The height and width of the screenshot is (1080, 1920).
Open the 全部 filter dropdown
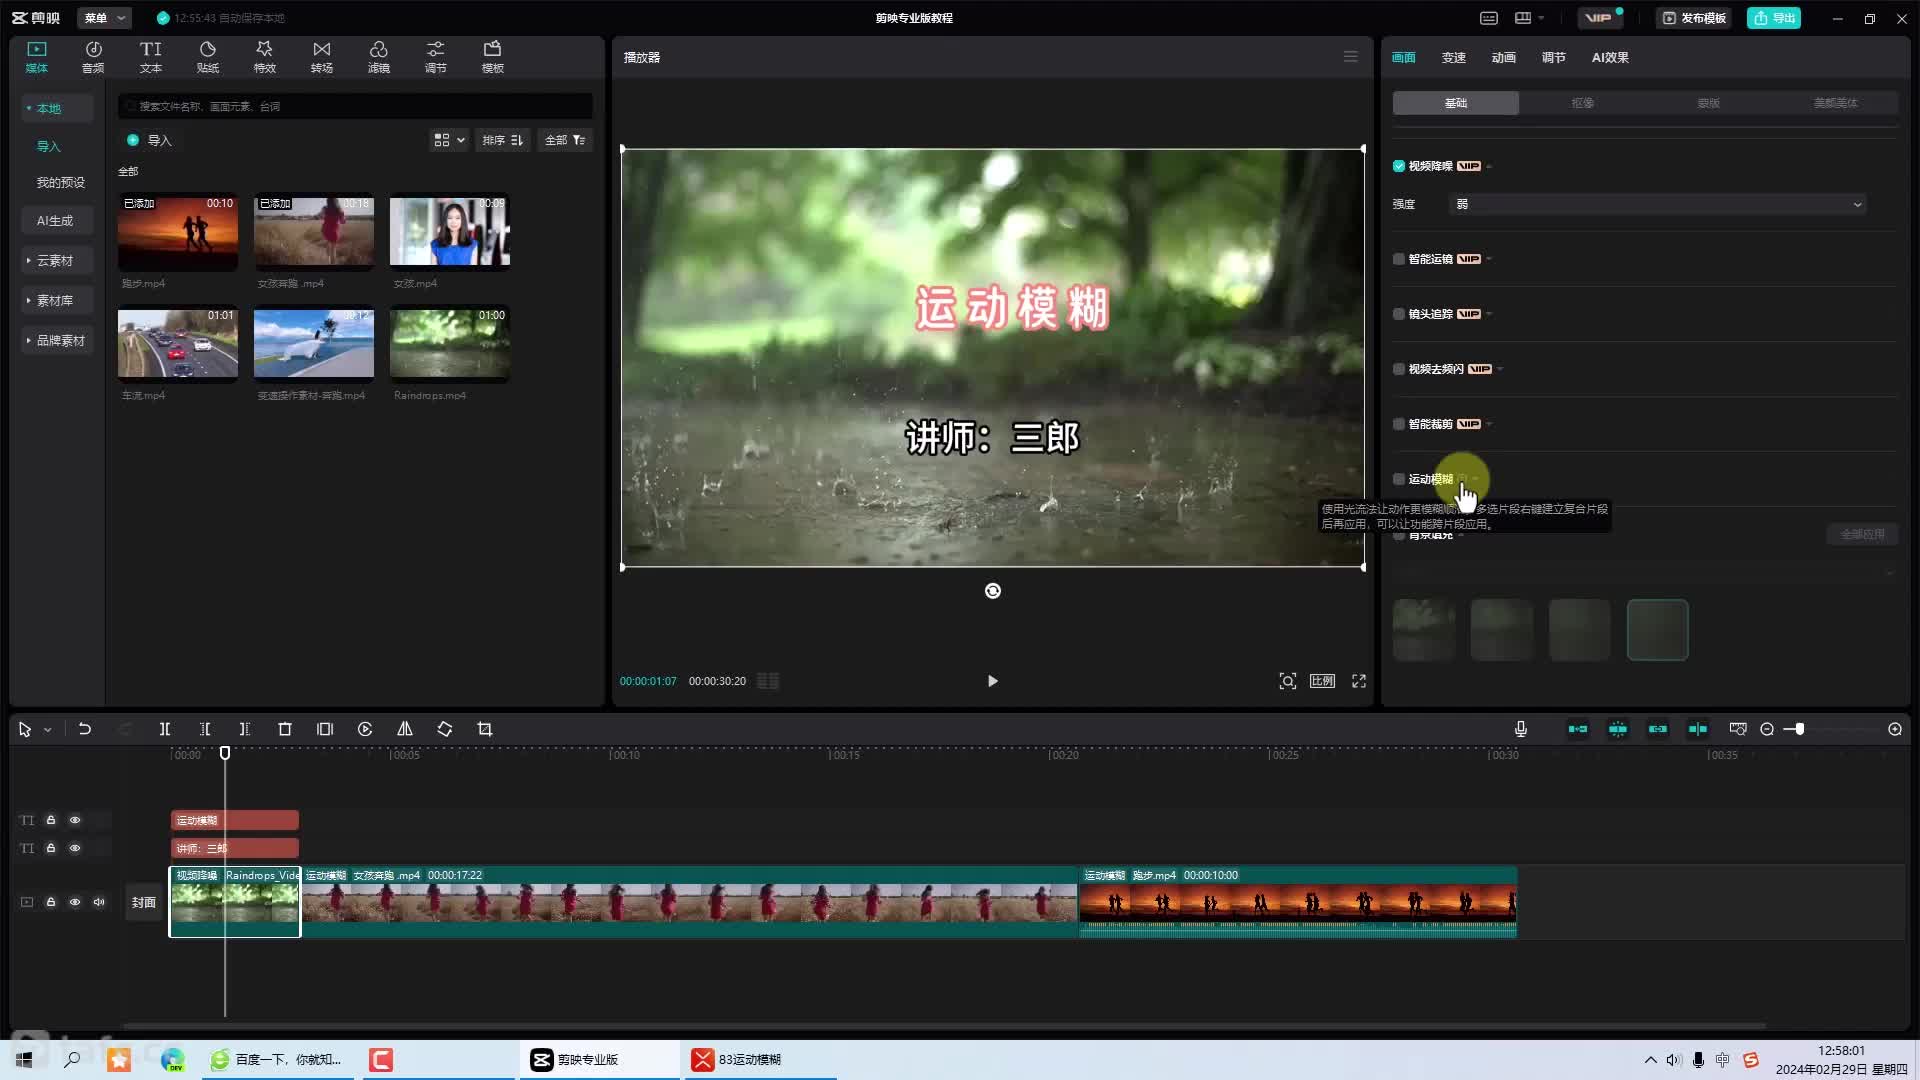(x=565, y=140)
